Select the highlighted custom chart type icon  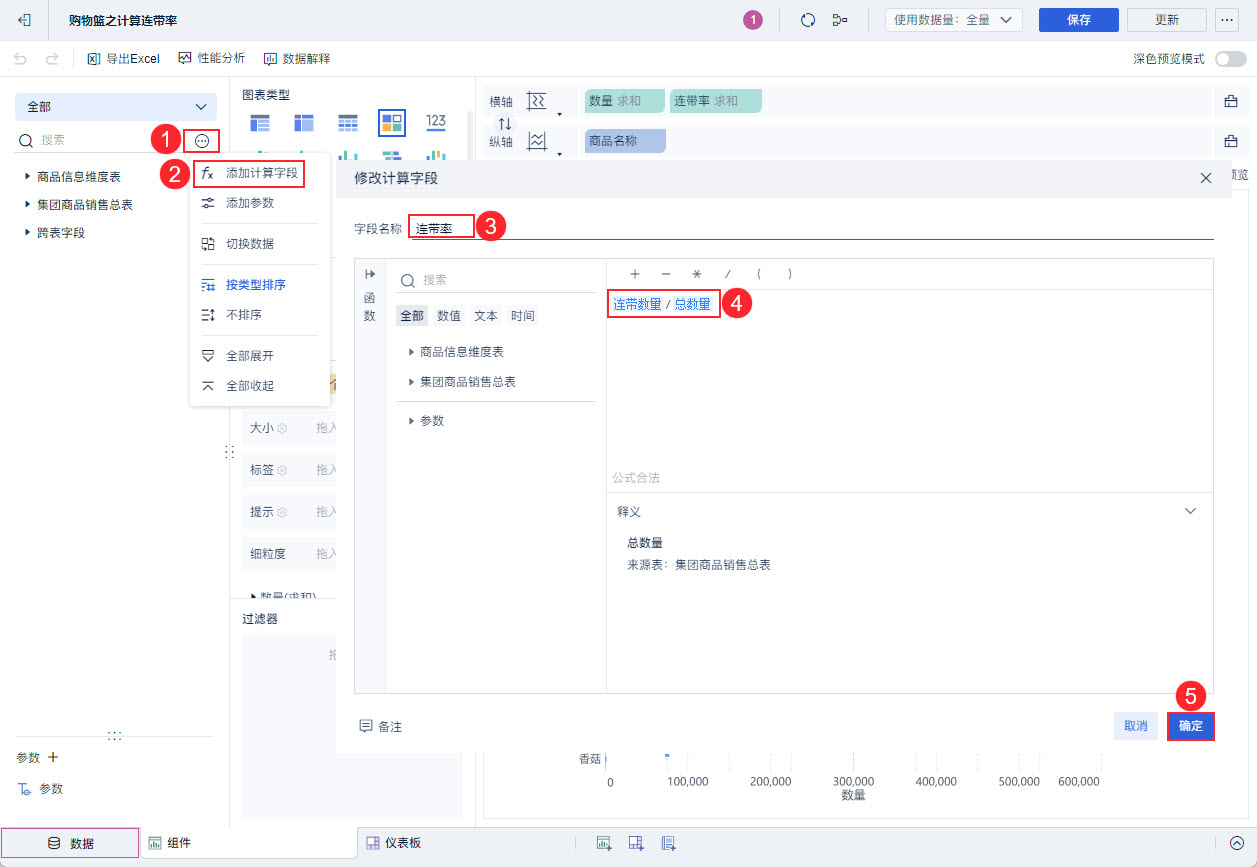tap(392, 123)
